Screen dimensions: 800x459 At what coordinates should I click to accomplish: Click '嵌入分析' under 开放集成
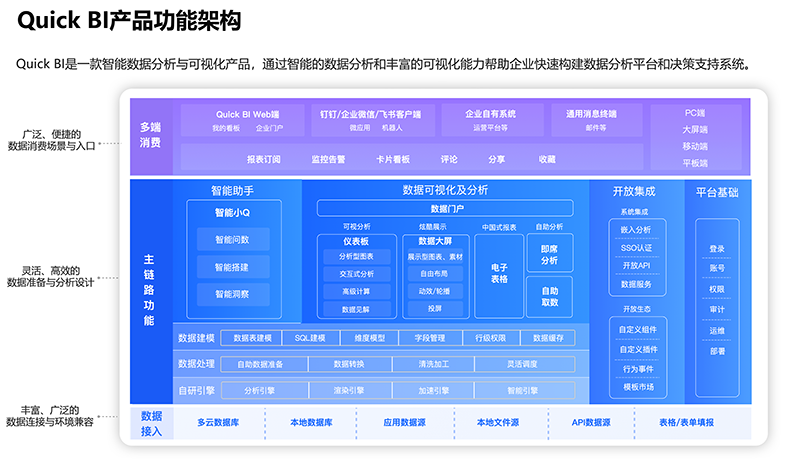click(636, 230)
